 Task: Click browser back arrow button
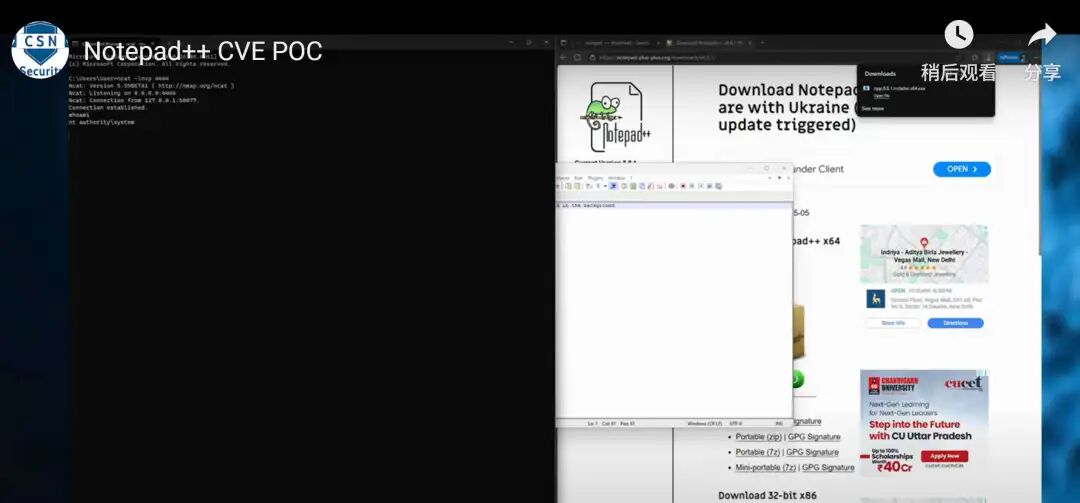click(563, 58)
